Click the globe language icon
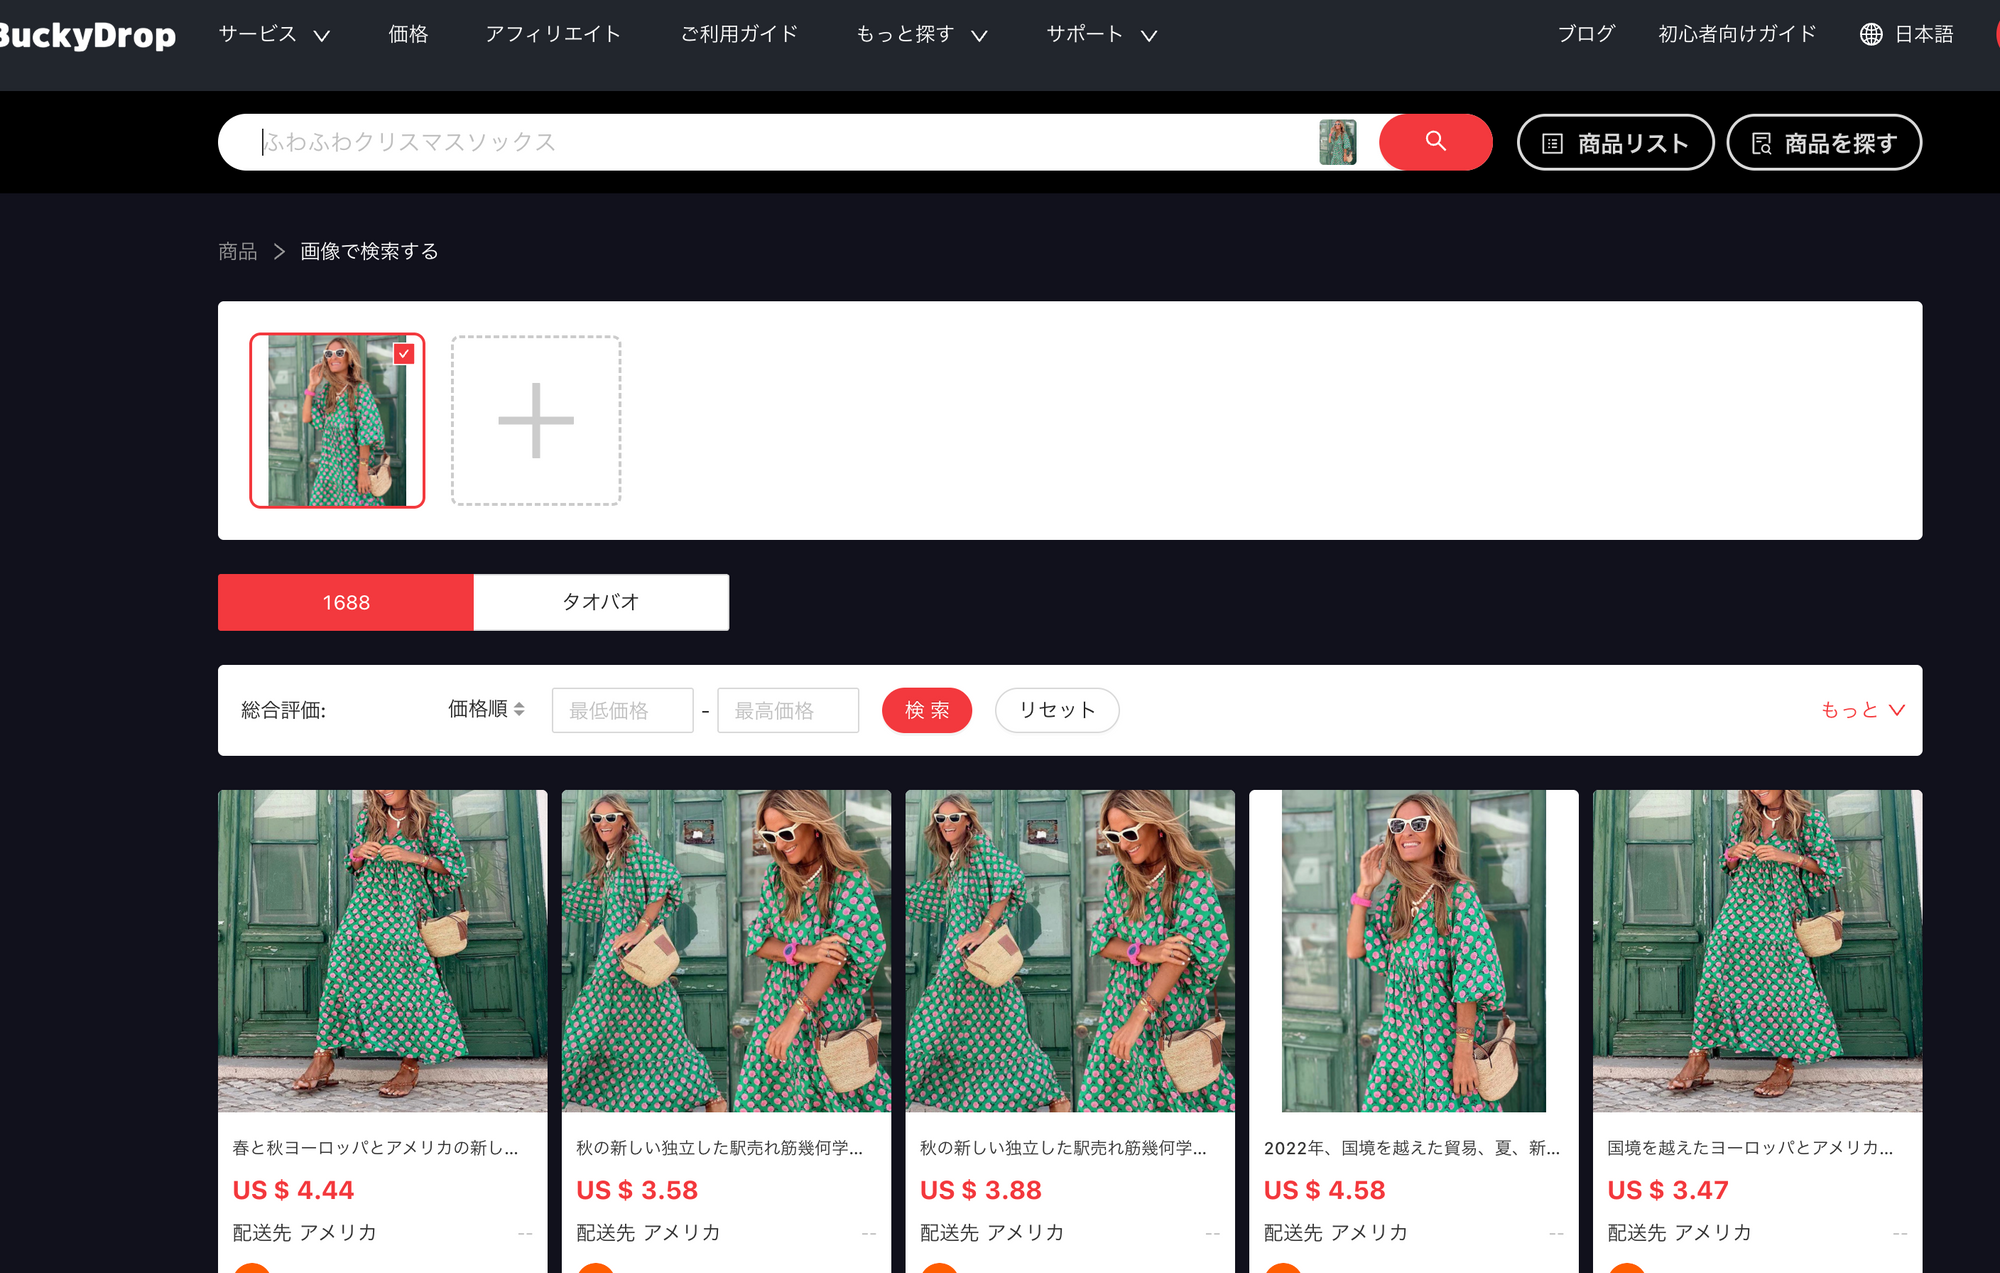 pos(1871,34)
